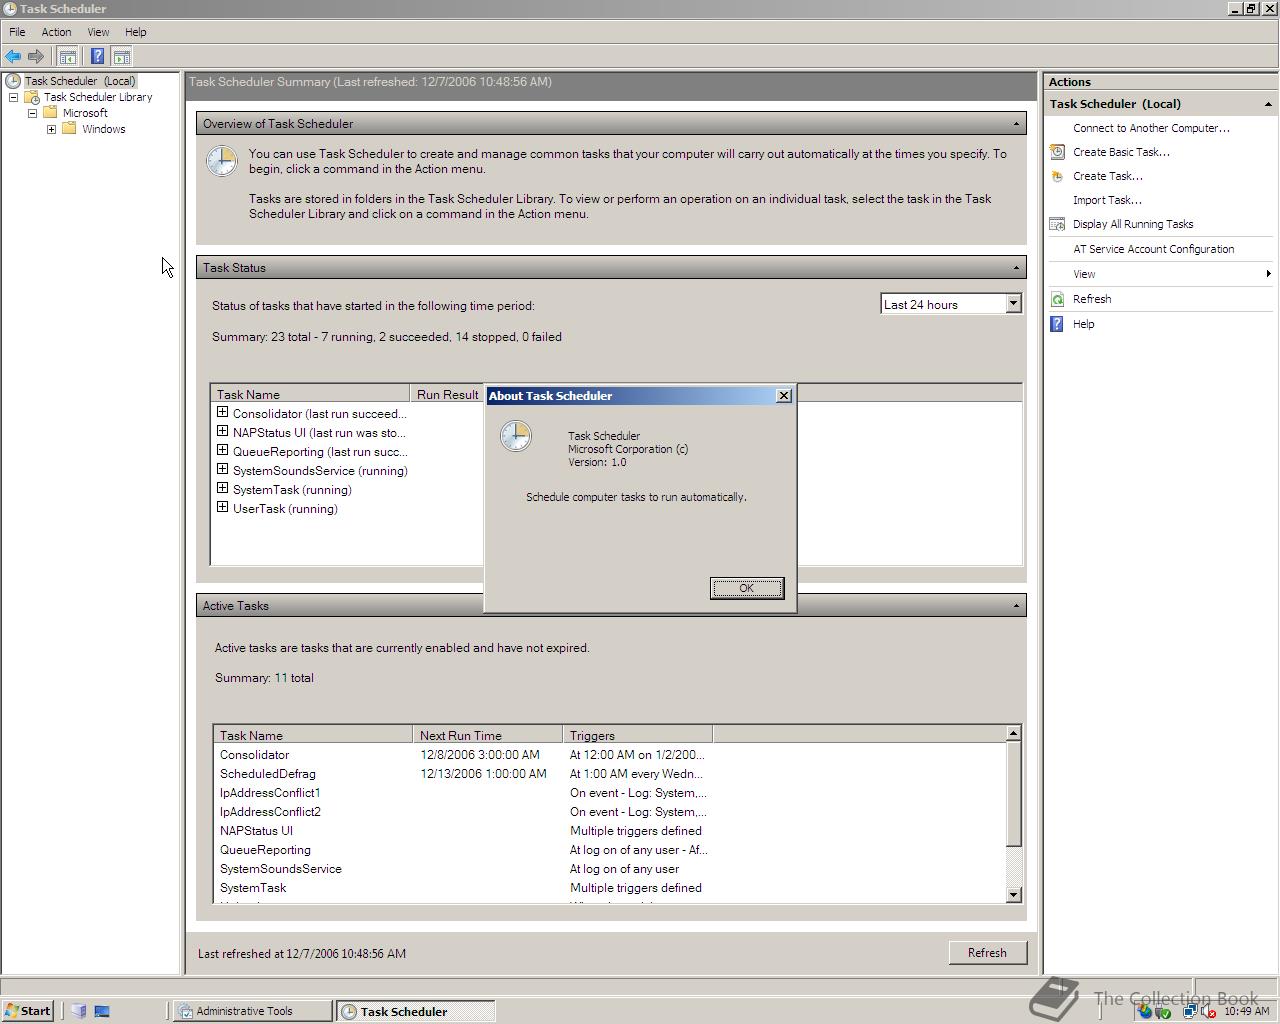The image size is (1280, 1024).
Task: Select the Task Scheduler (Local) clock icon
Action: (x=13, y=81)
